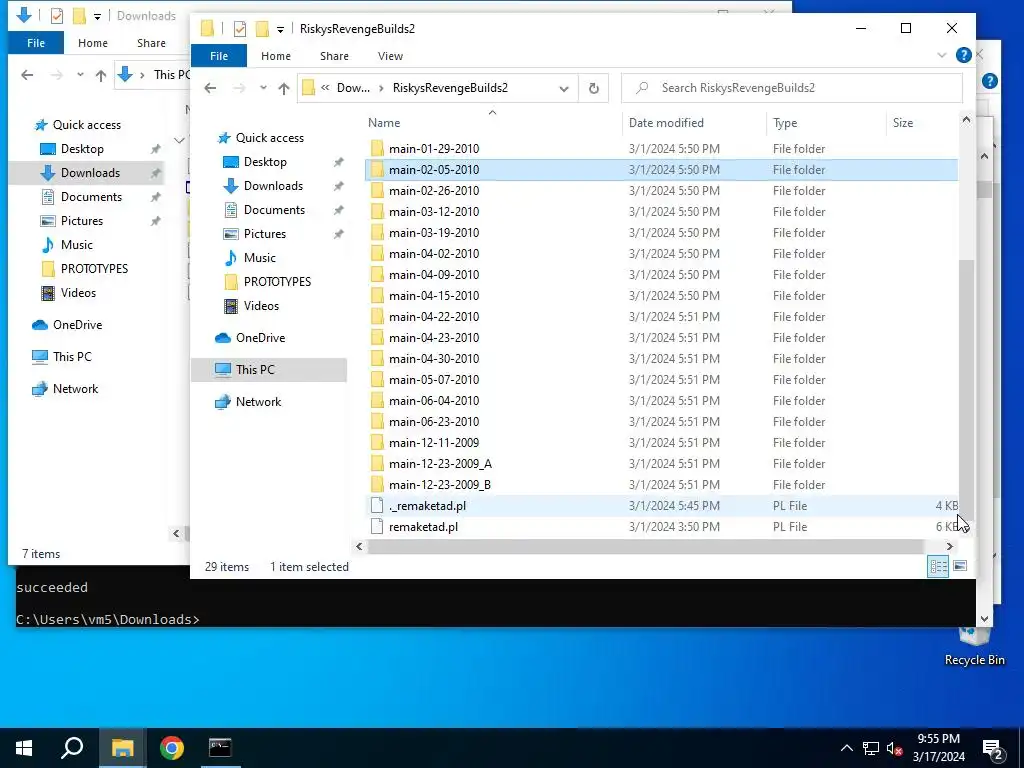The image size is (1024, 768).
Task: Sort by Name column header
Action: (x=492, y=123)
